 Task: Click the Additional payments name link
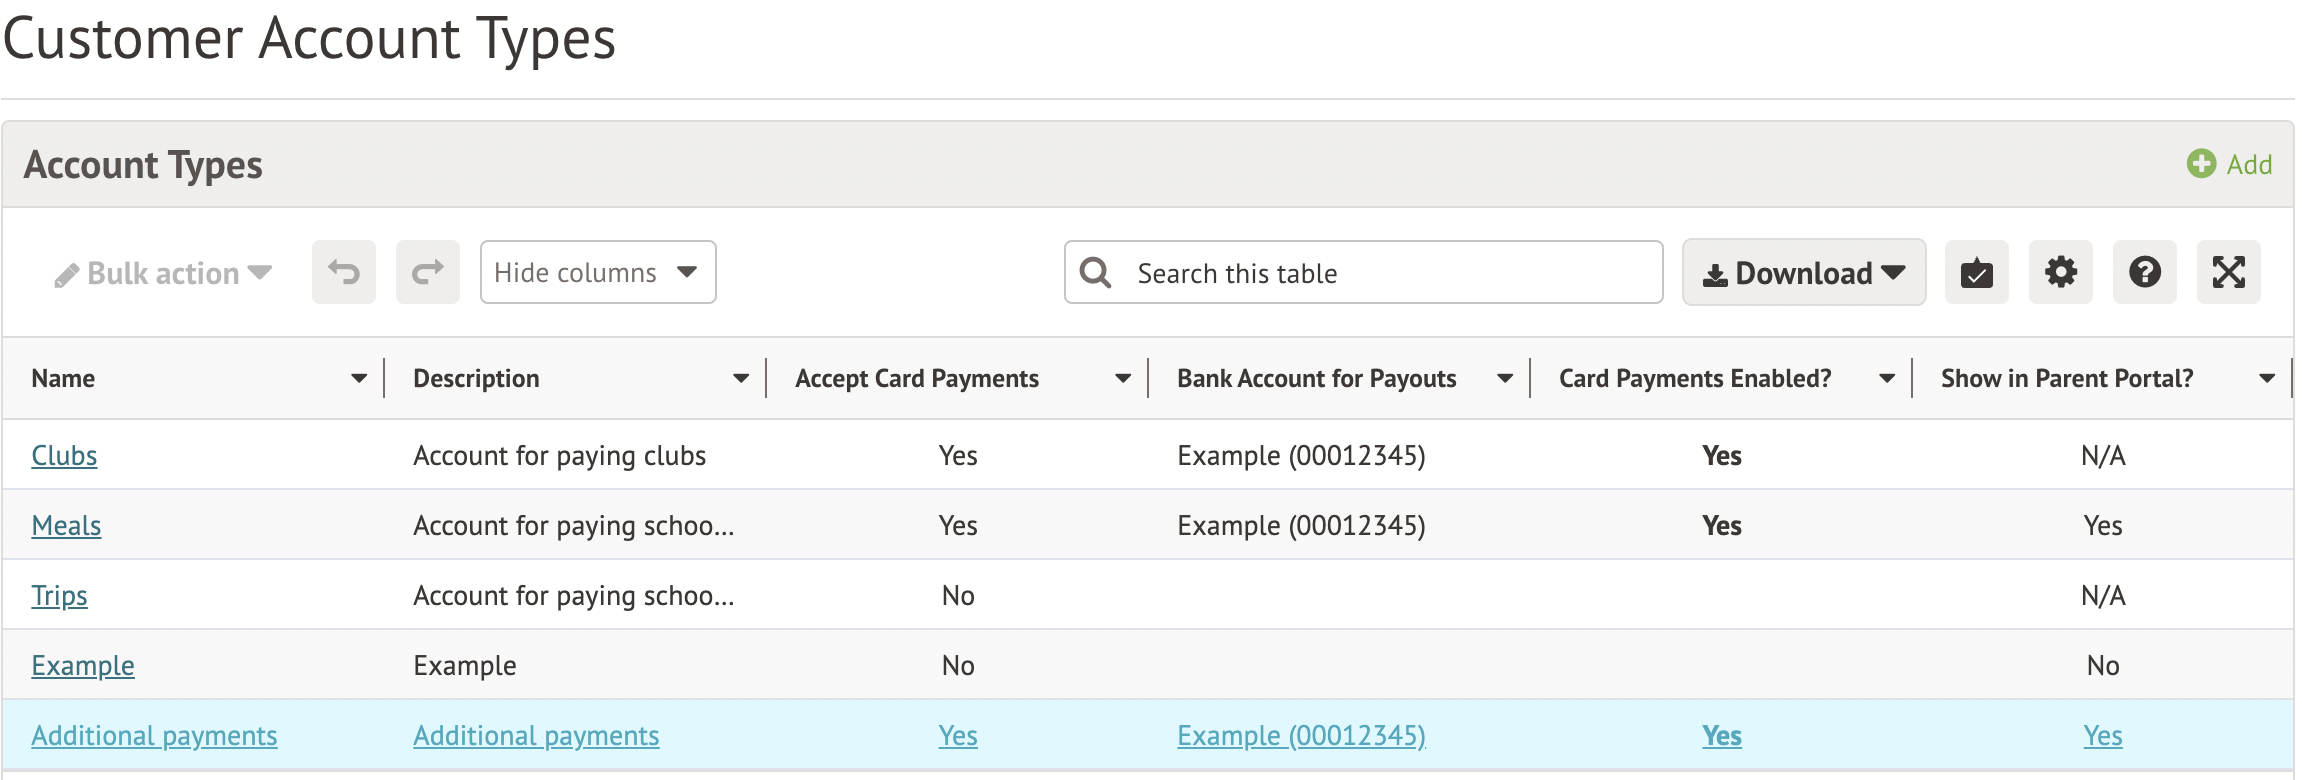tap(154, 736)
